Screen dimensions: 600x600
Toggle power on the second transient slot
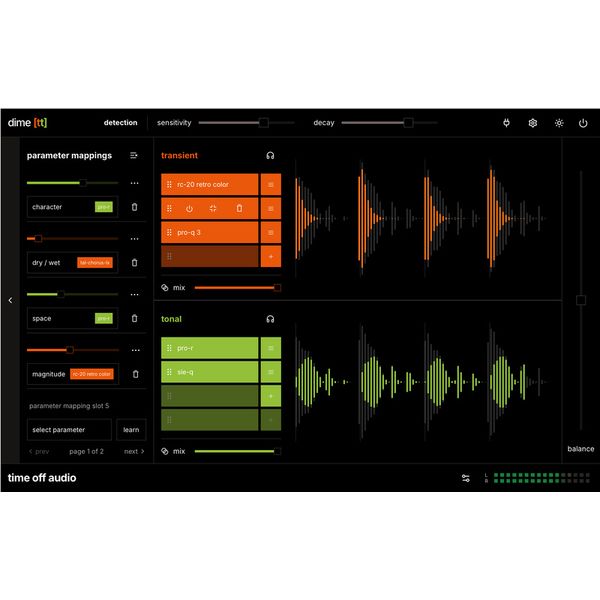pos(189,208)
